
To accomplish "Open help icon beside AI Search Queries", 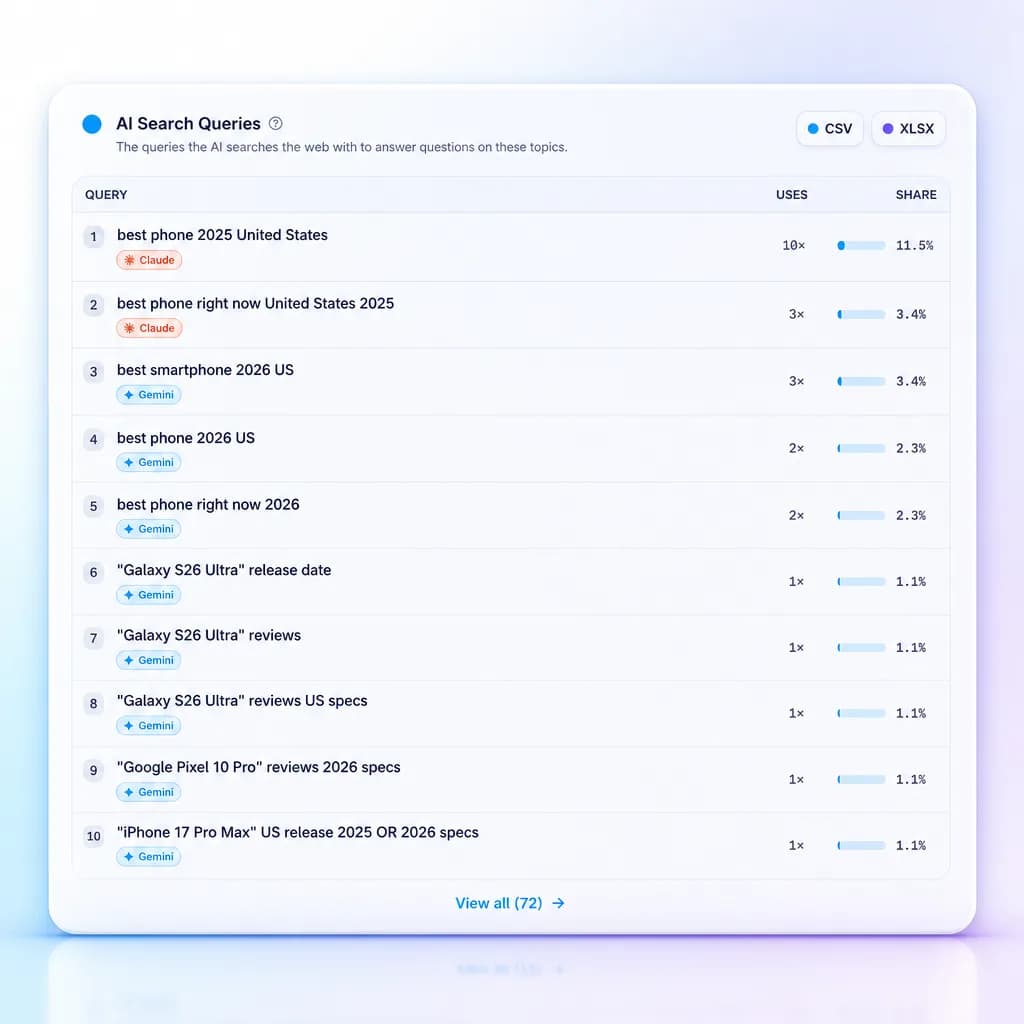I will click(276, 123).
